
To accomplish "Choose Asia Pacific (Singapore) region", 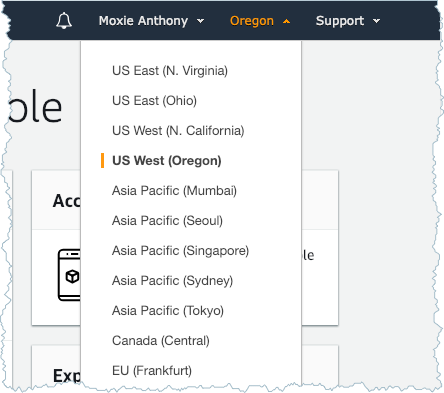I will [x=180, y=251].
